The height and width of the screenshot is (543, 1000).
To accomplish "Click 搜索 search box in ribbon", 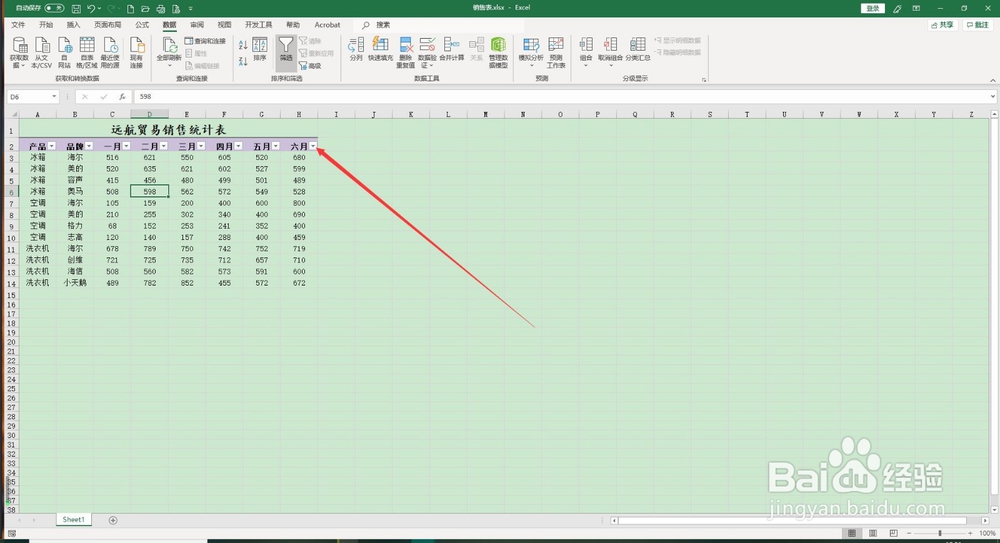I will point(440,25).
